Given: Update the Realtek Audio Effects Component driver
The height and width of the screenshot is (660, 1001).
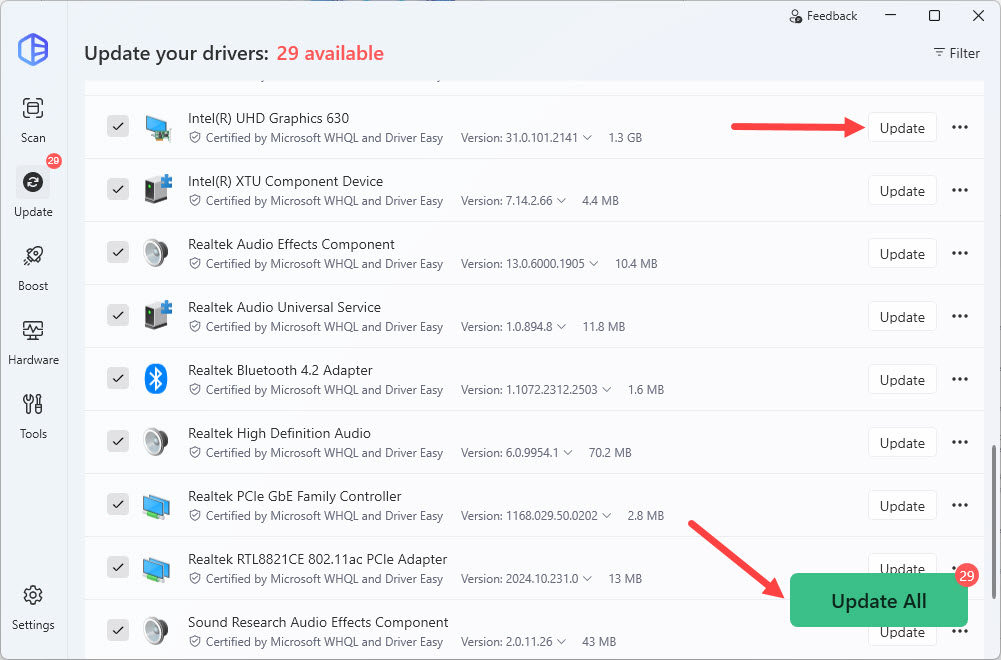Looking at the screenshot, I should coord(902,254).
